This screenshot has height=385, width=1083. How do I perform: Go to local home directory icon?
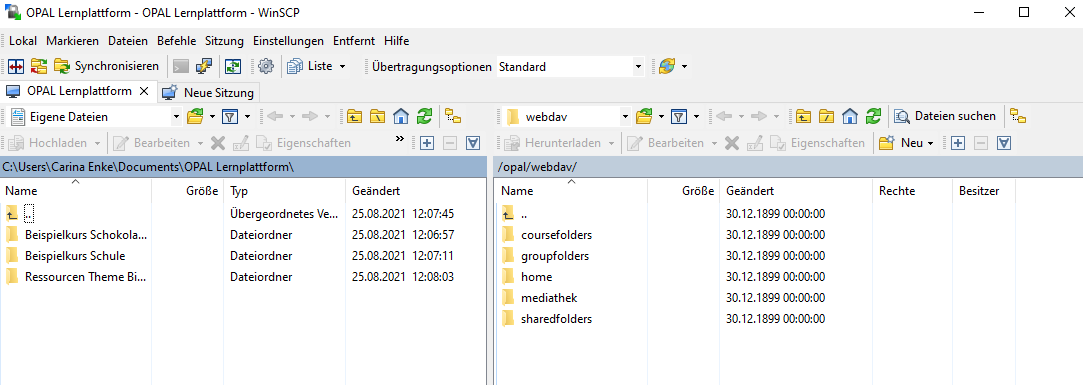(401, 116)
